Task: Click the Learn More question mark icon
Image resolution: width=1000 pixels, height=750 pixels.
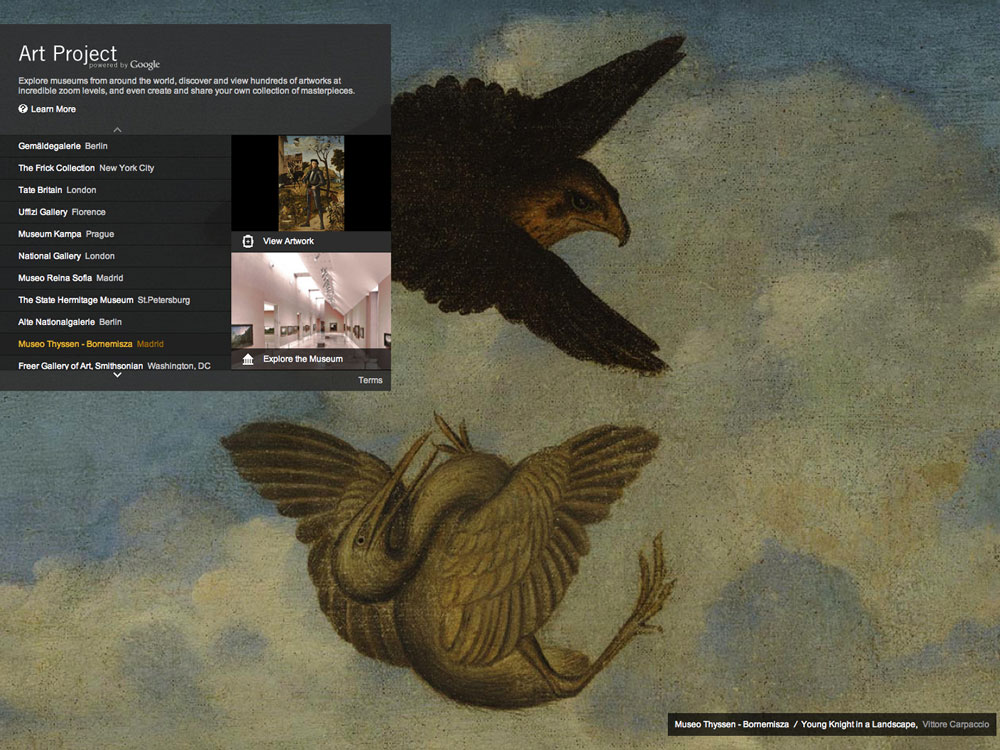Action: point(23,109)
